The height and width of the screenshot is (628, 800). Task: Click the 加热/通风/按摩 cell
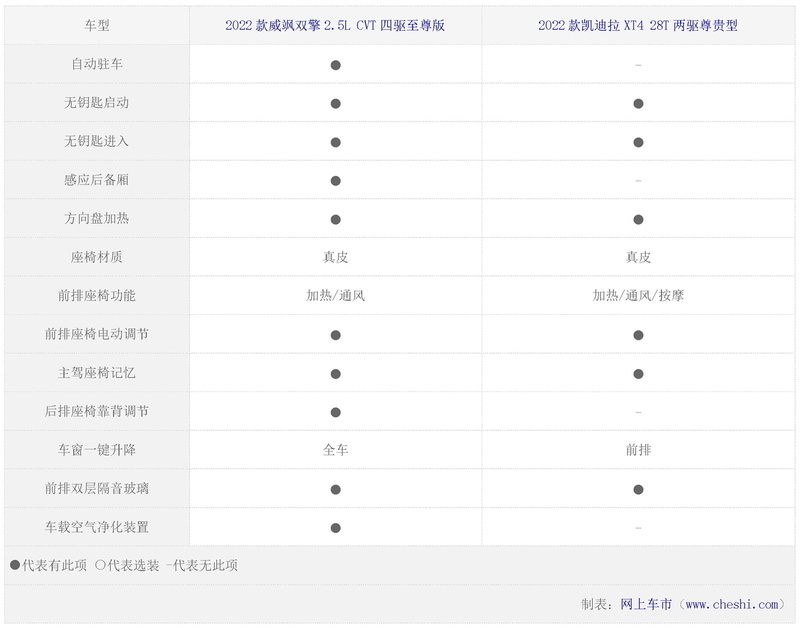coord(638,295)
